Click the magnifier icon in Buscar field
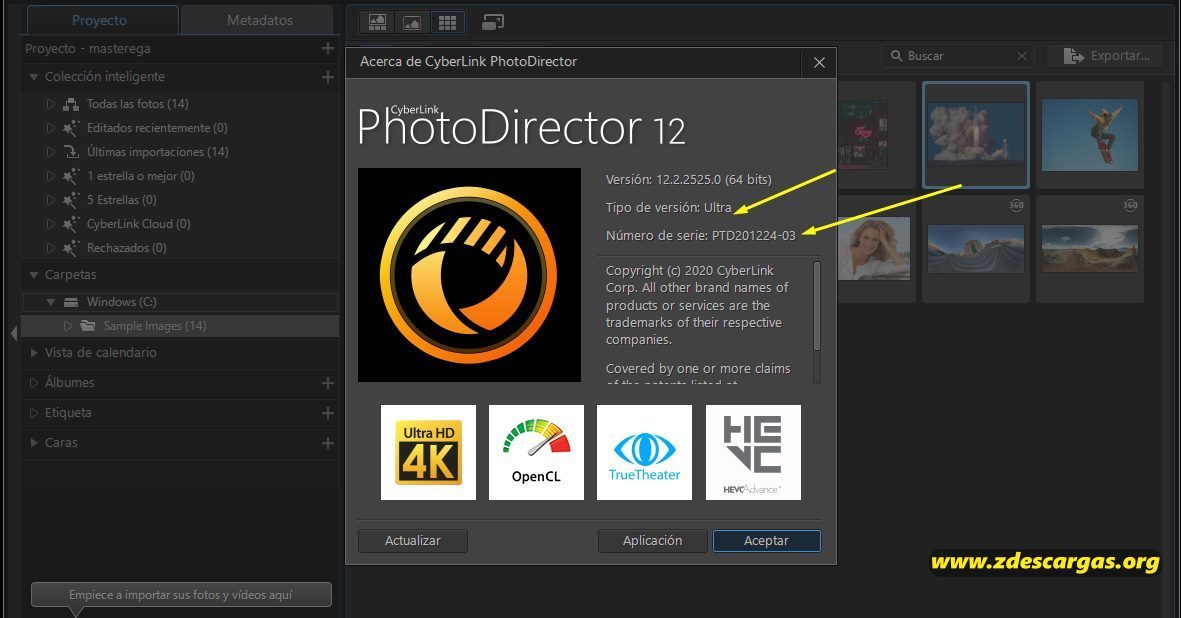Screen dimensions: 1181x618 click(896, 56)
